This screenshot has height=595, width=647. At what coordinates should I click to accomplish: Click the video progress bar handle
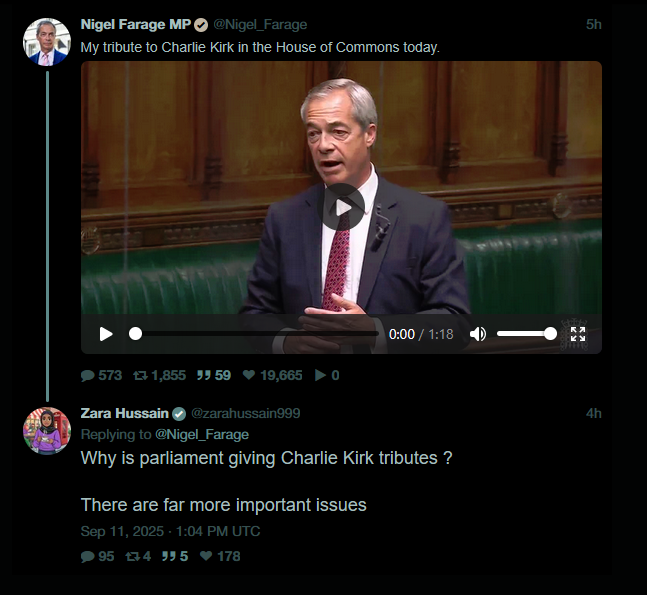(135, 333)
